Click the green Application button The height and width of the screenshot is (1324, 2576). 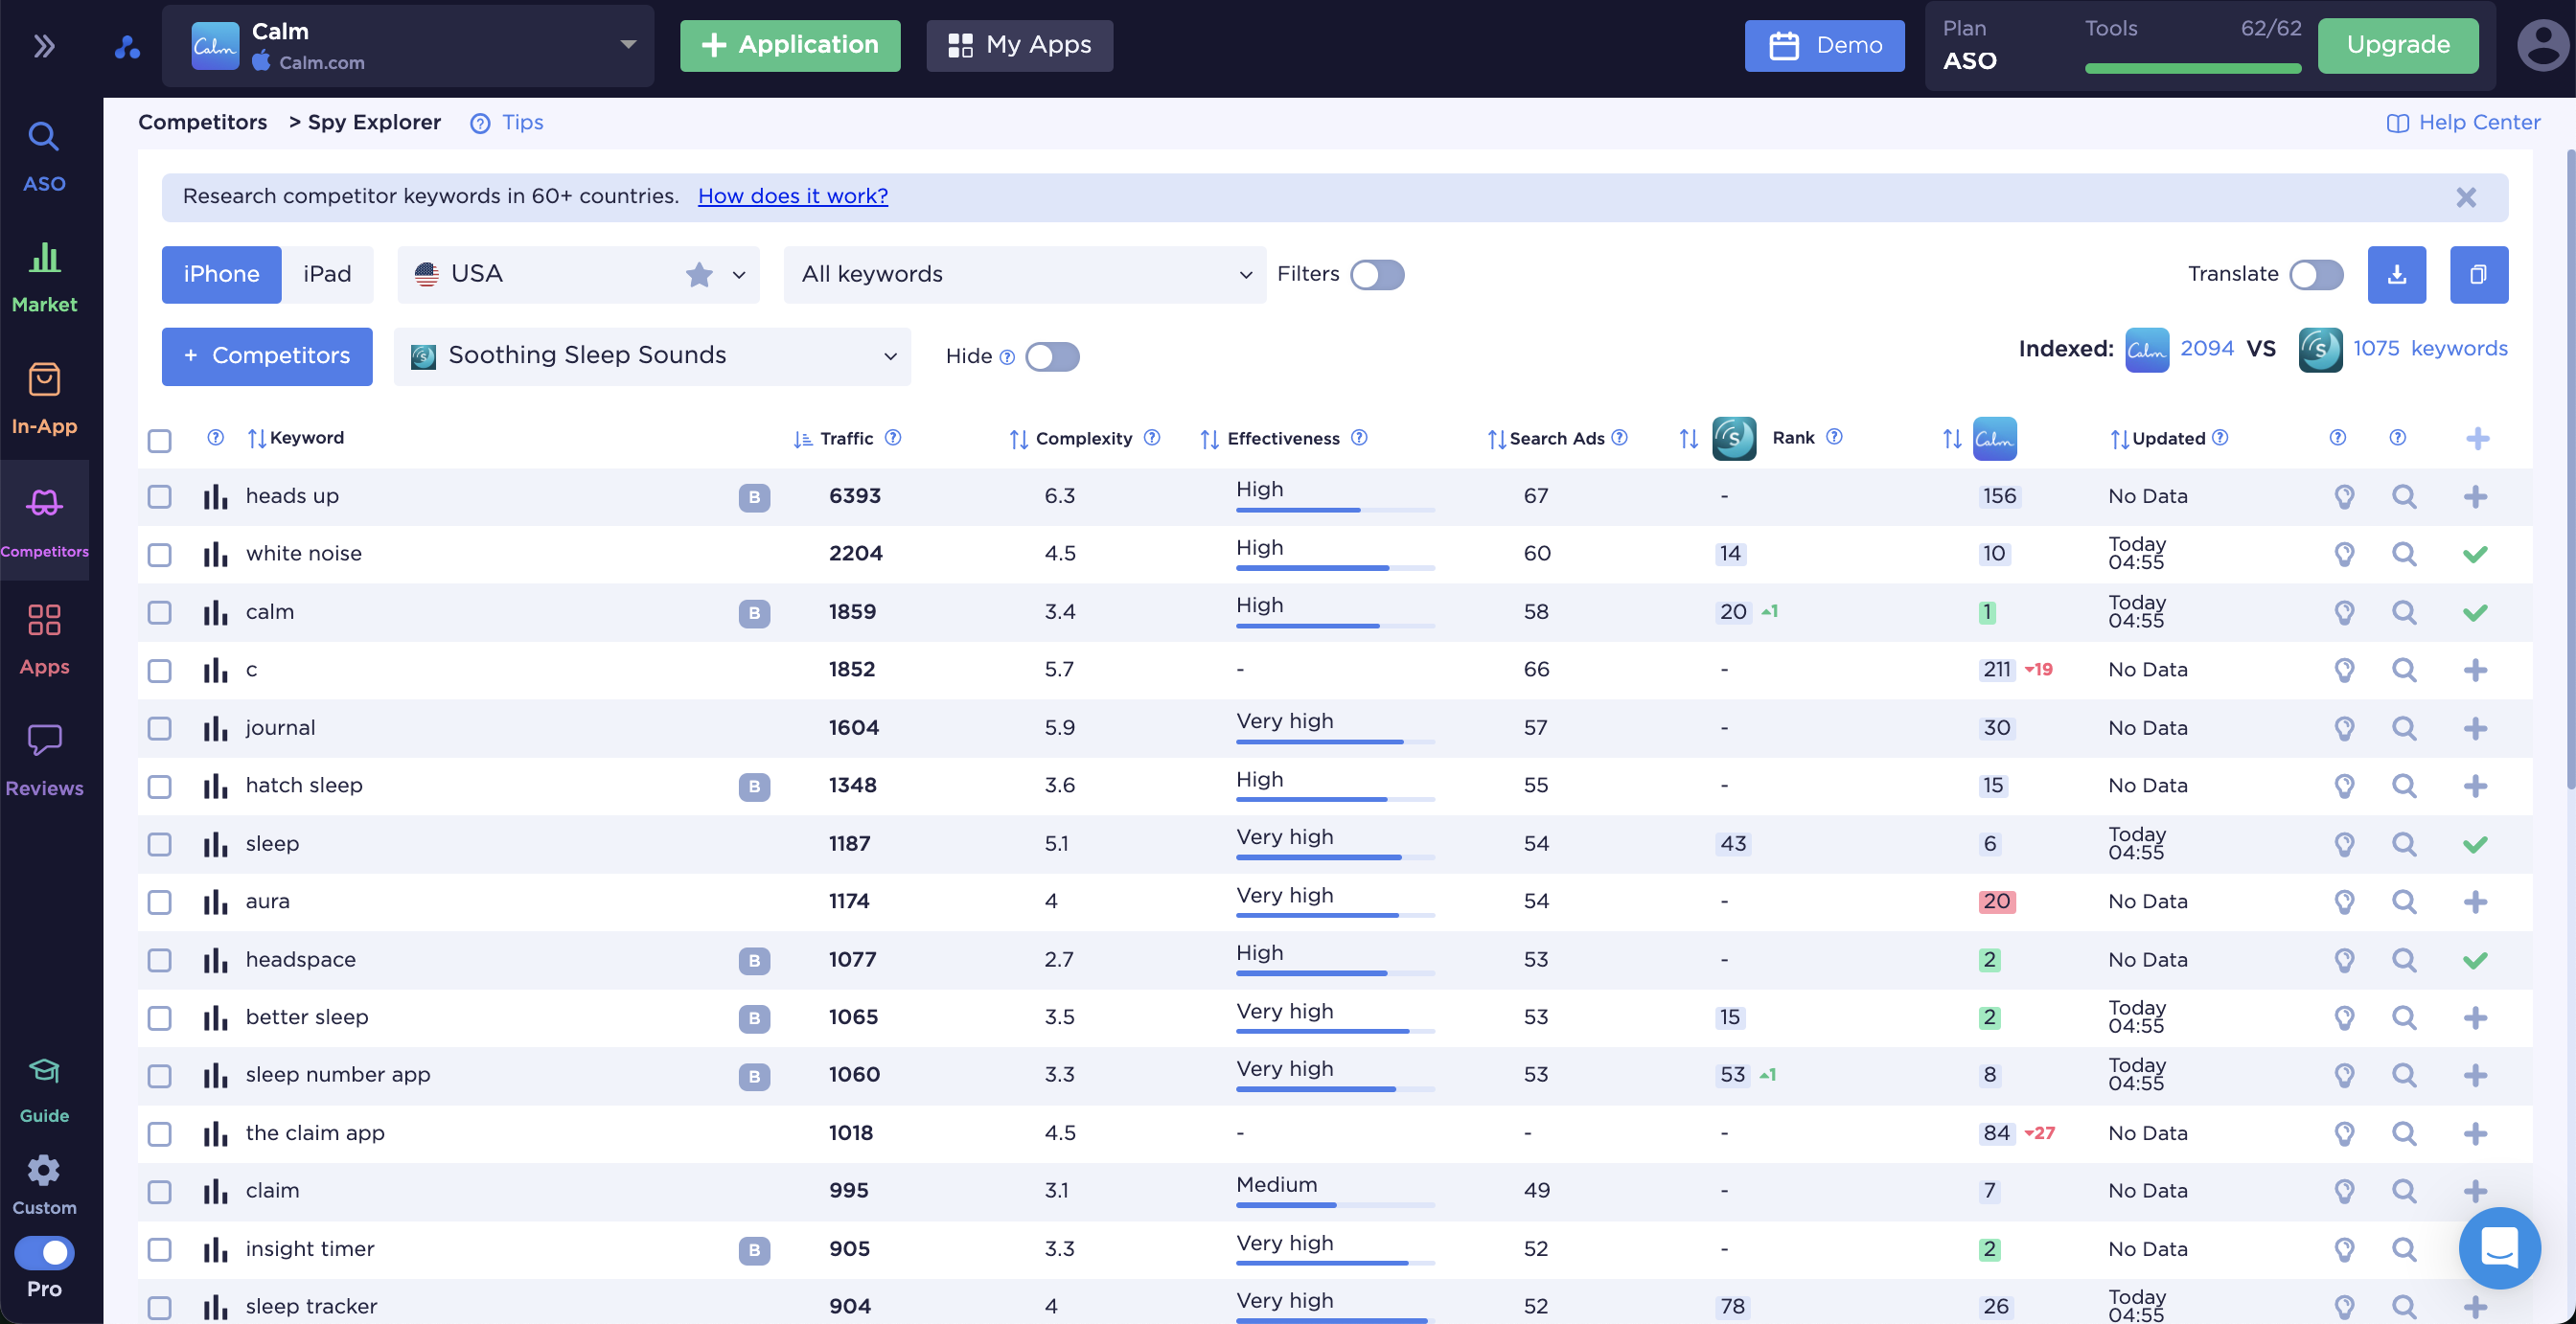click(x=789, y=46)
